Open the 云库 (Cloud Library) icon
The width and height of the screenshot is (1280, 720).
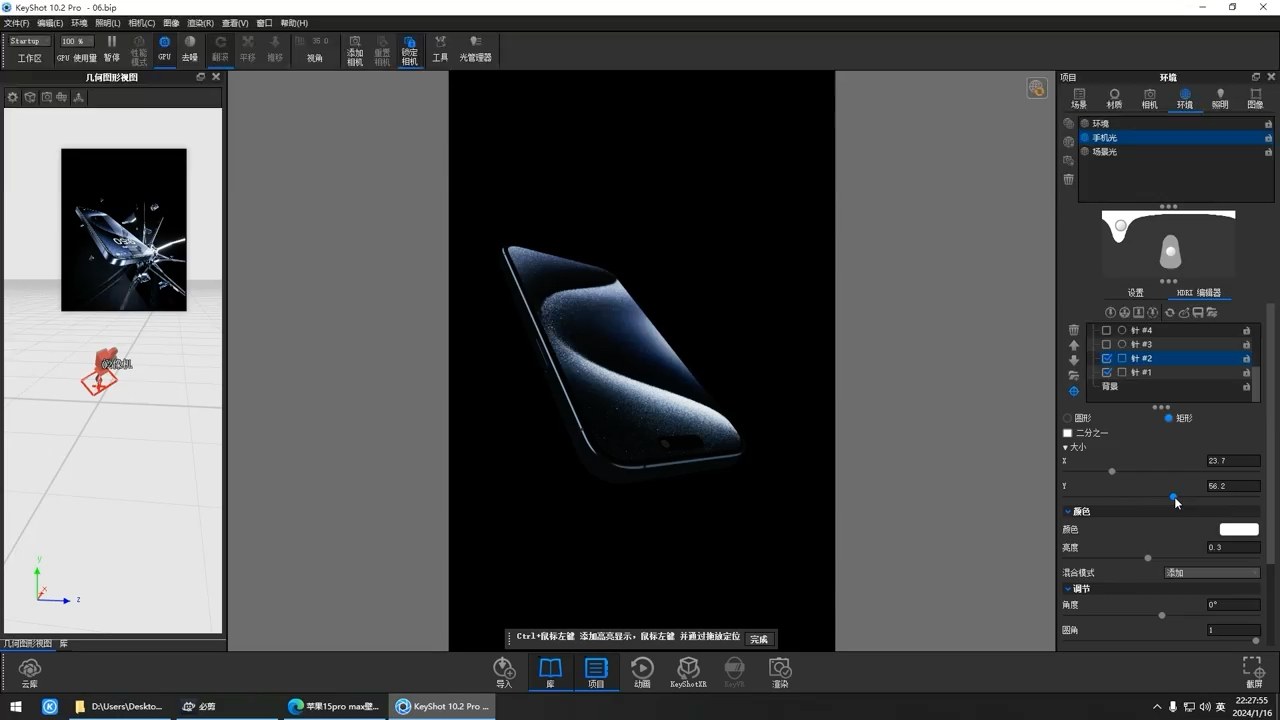coord(30,672)
